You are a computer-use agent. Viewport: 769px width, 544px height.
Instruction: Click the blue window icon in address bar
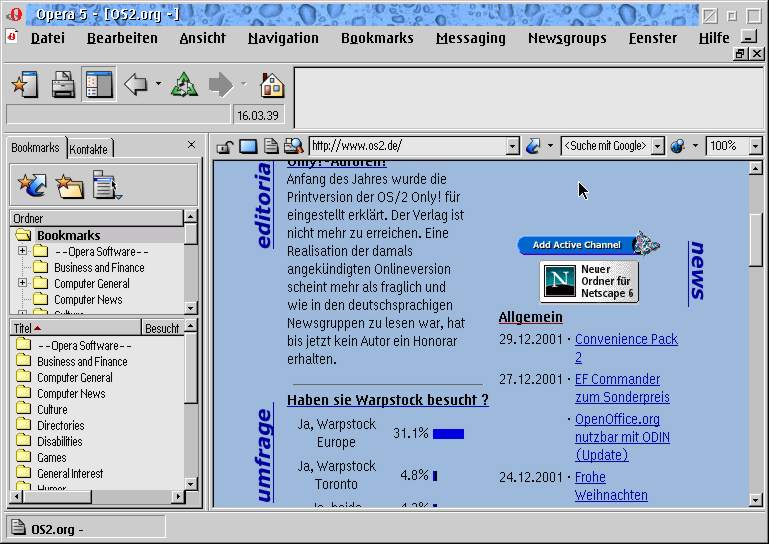248,147
